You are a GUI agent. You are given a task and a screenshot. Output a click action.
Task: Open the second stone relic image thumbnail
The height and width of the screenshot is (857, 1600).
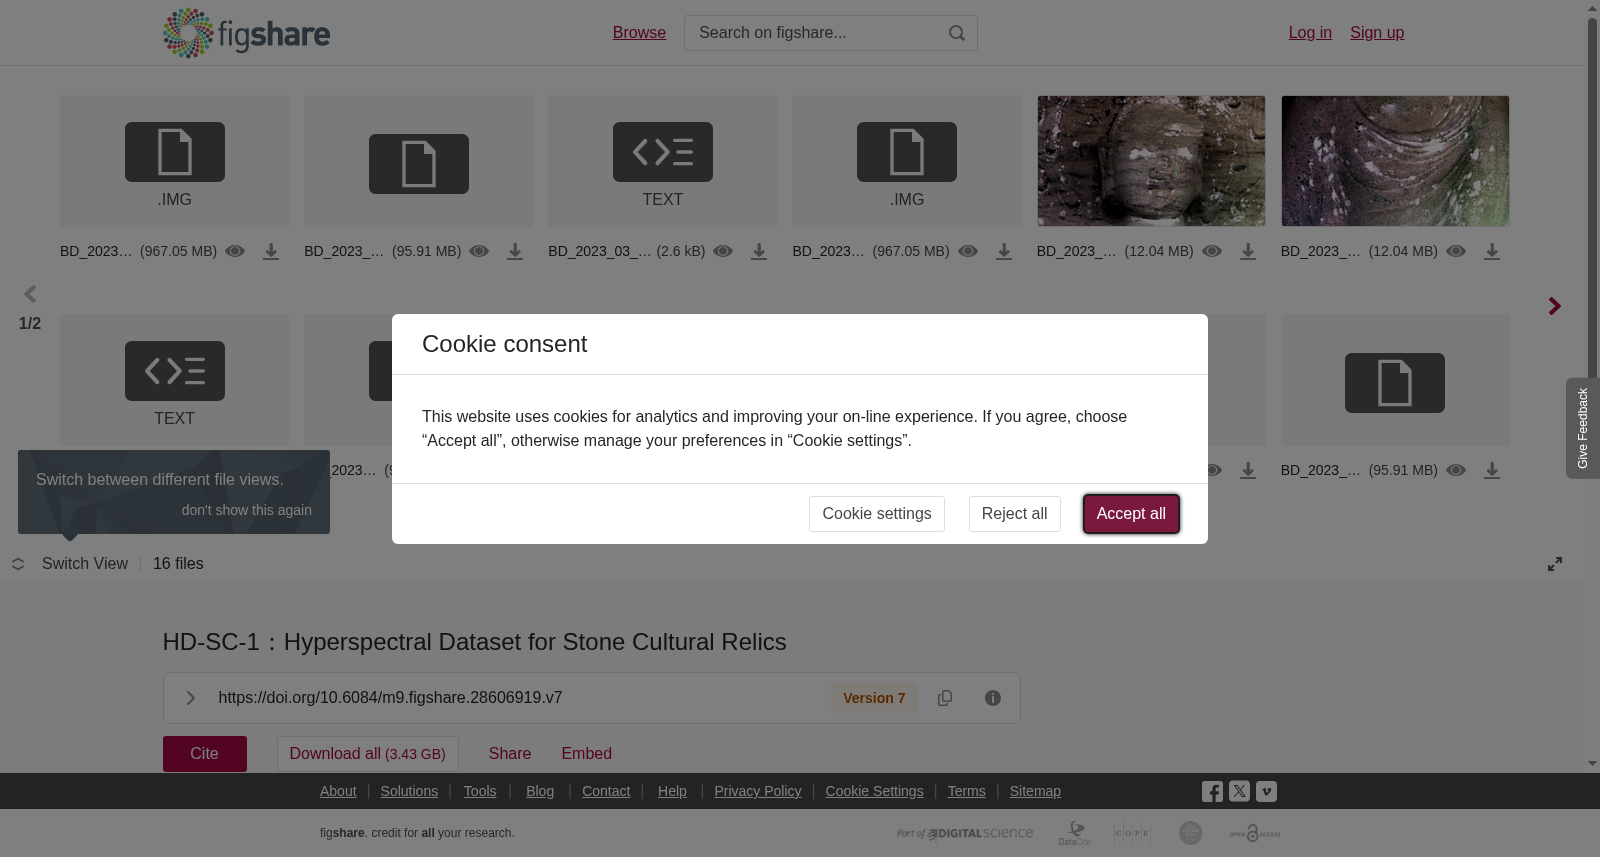pos(1395,161)
